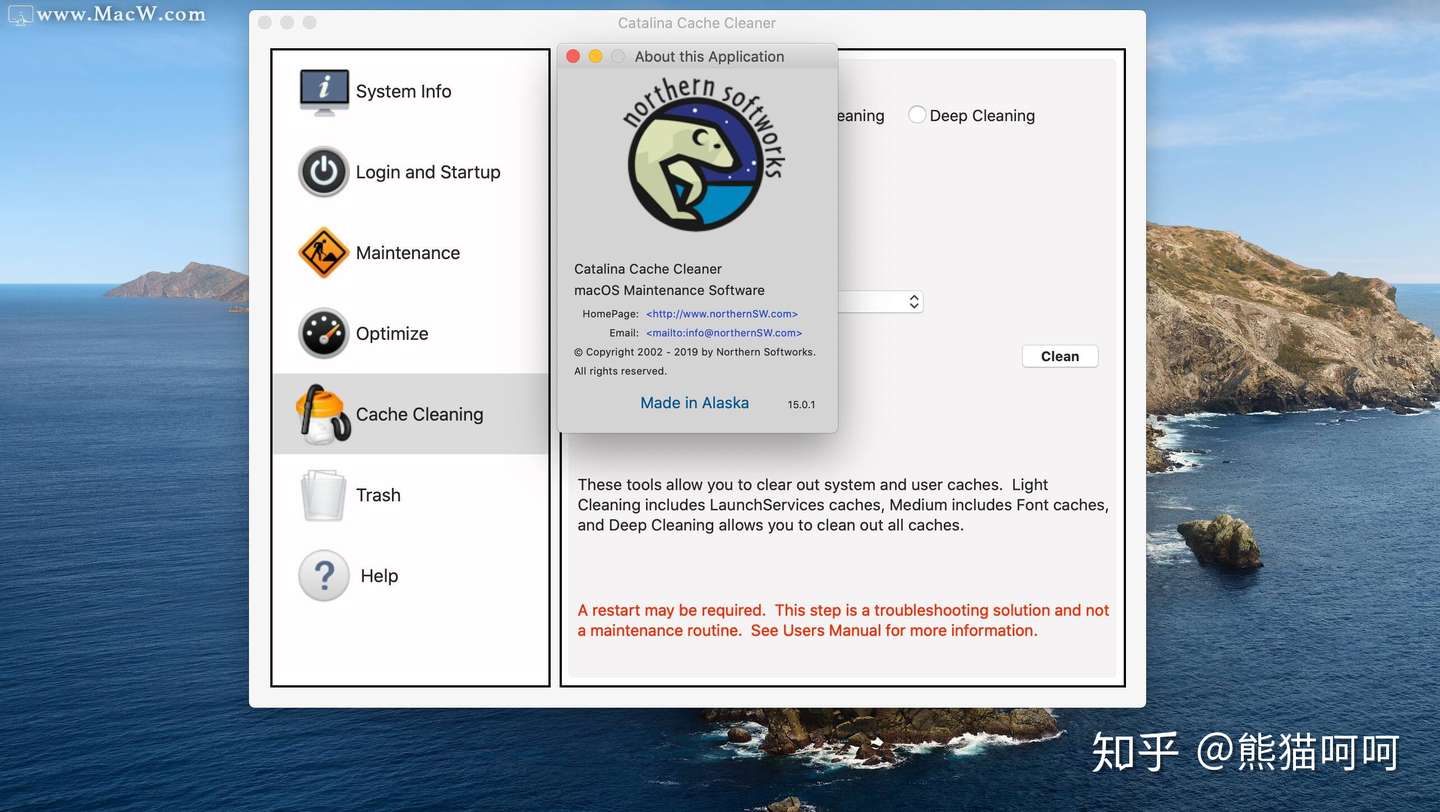
Task: Minimize the About this Application window
Action: [x=596, y=56]
